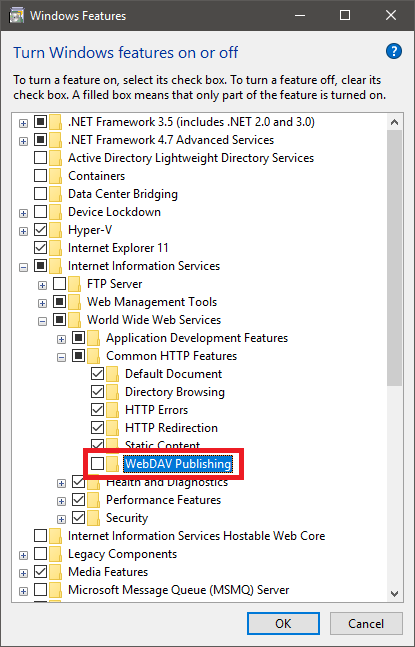Viewport: 415px width, 647px height.
Task: Expand .NET Framework 3.5 node
Action: click(x=24, y=123)
